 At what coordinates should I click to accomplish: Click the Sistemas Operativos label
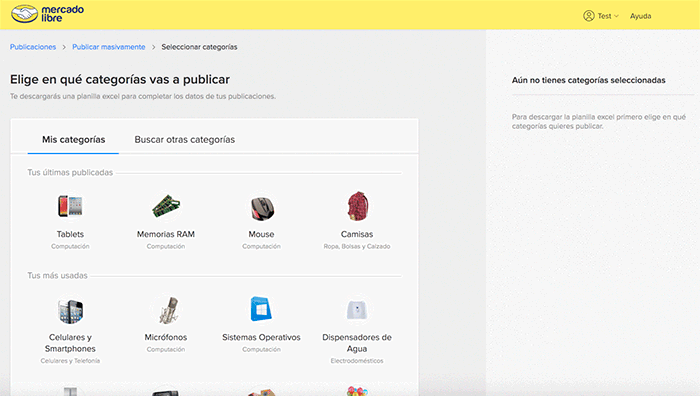click(261, 337)
